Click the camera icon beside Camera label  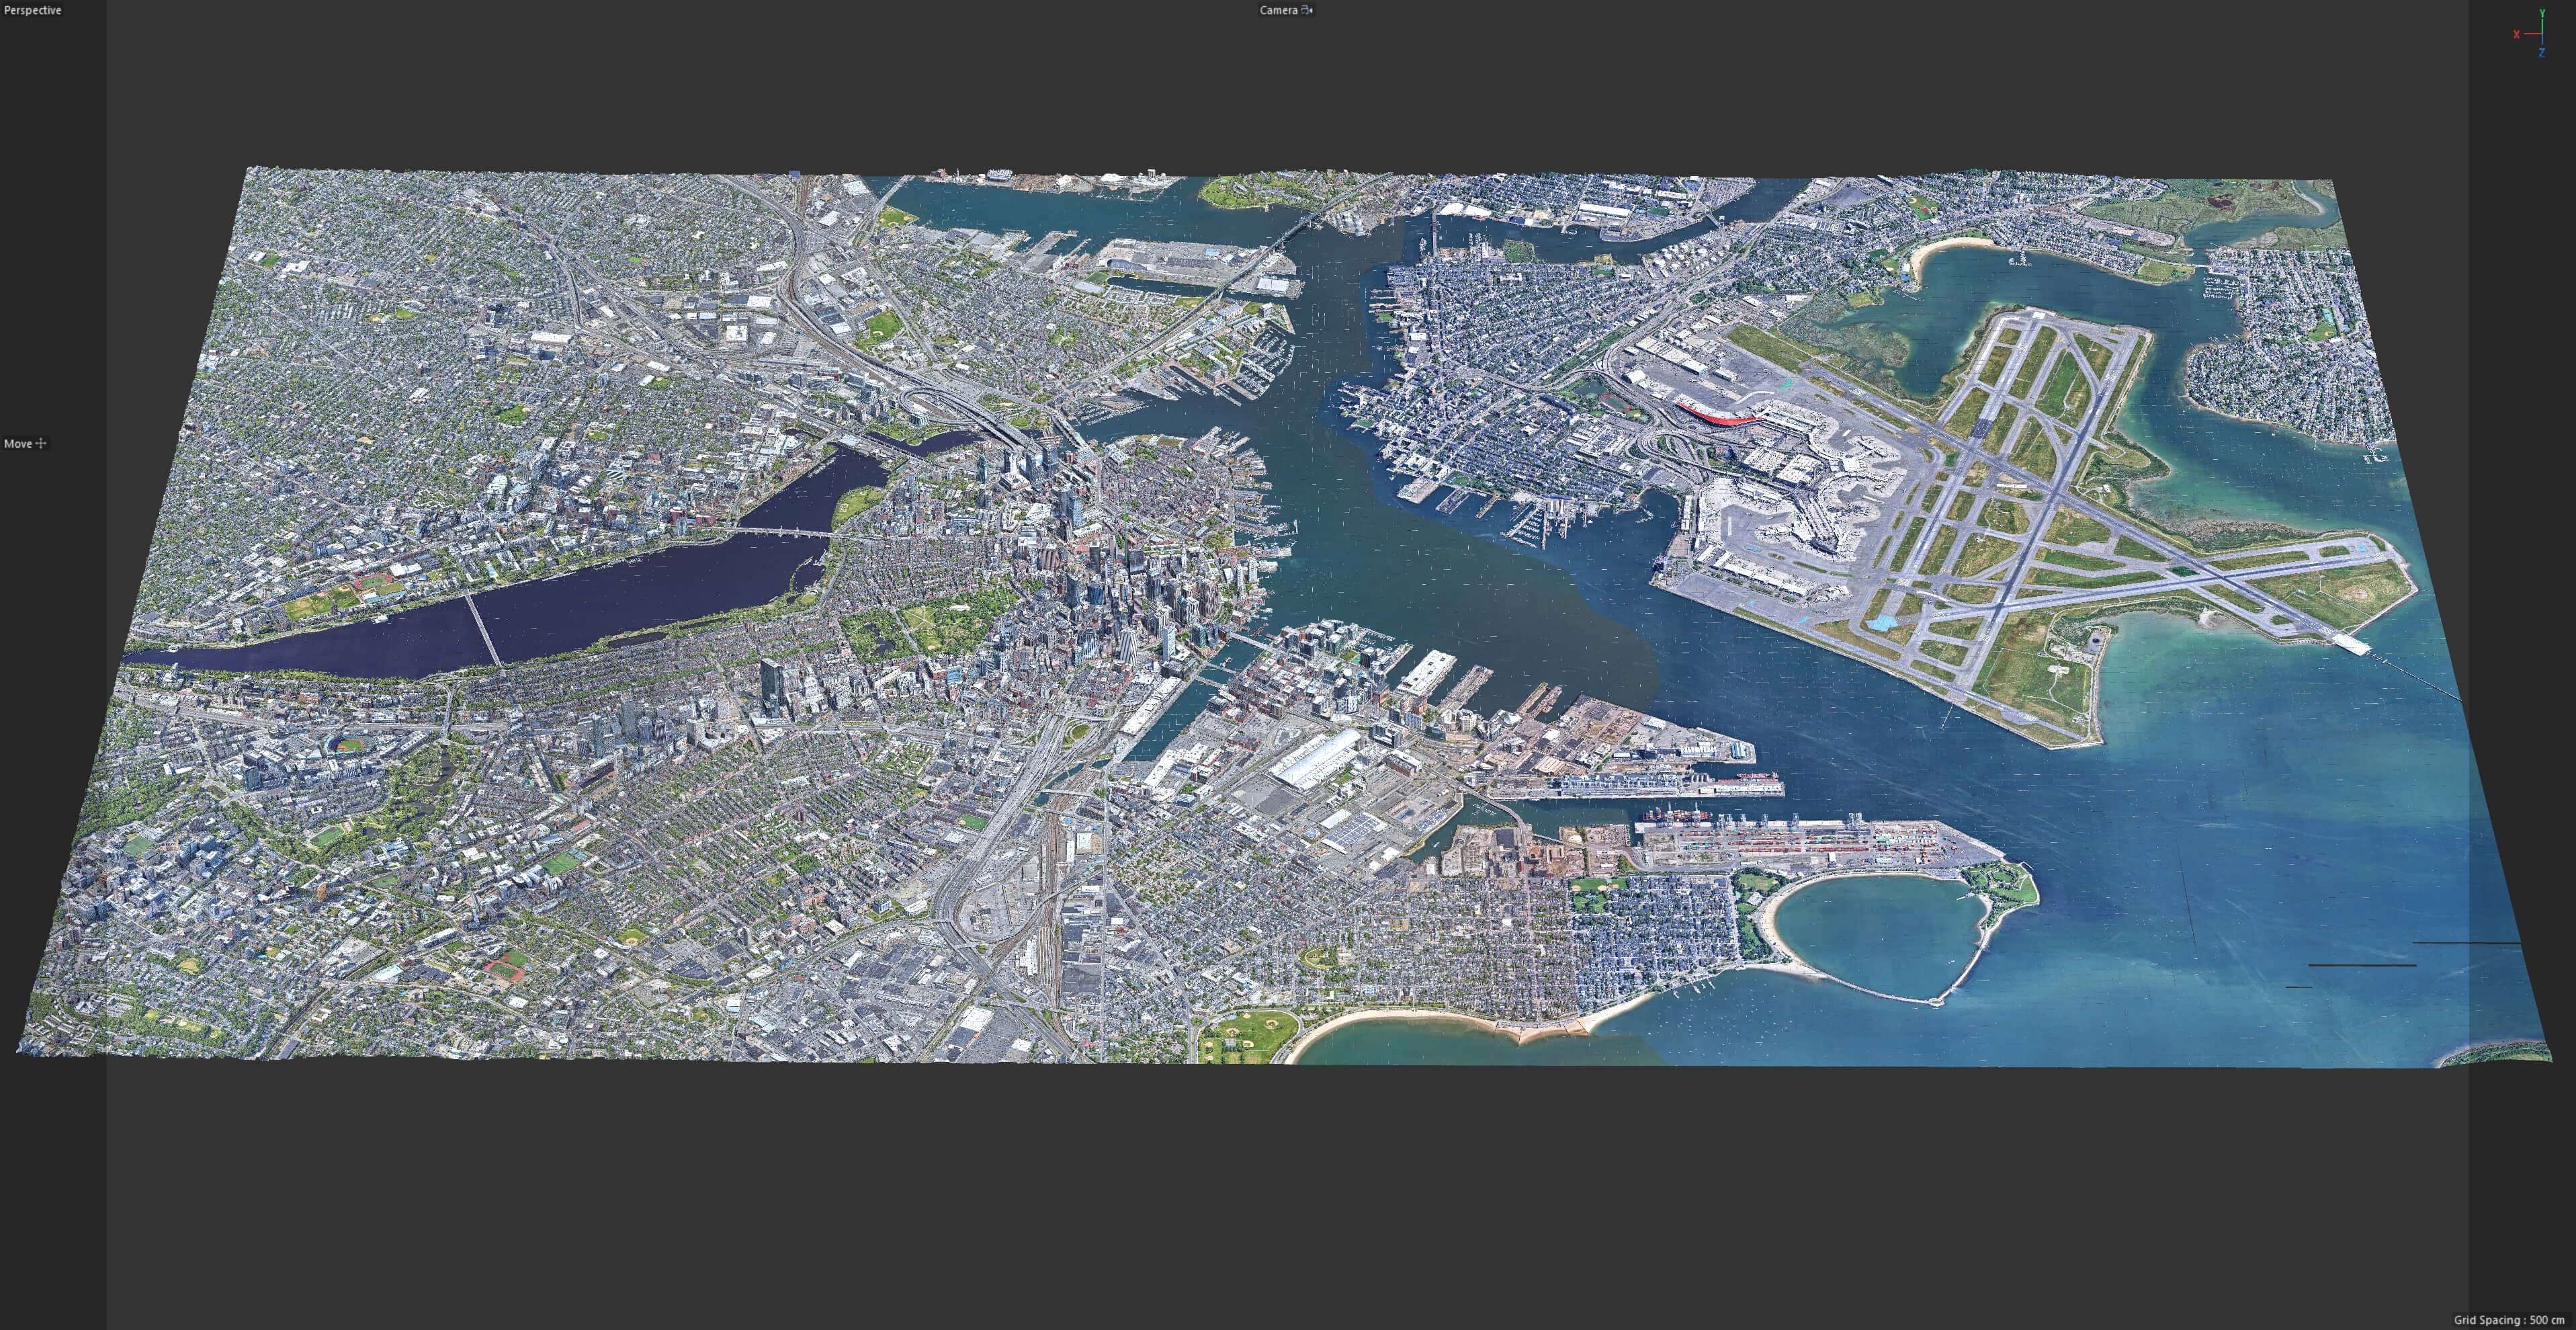click(1307, 10)
